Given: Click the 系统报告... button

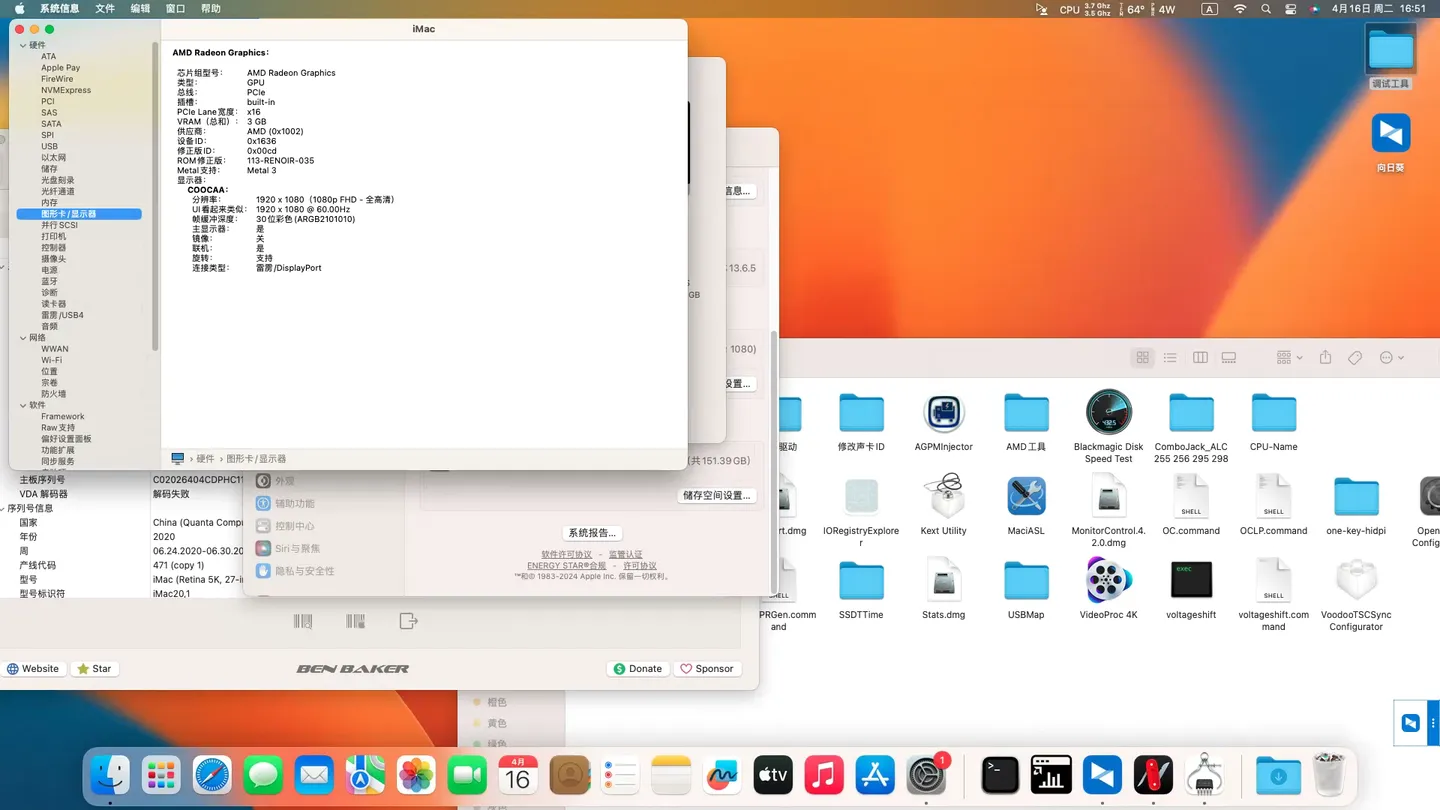Looking at the screenshot, I should click(x=592, y=533).
